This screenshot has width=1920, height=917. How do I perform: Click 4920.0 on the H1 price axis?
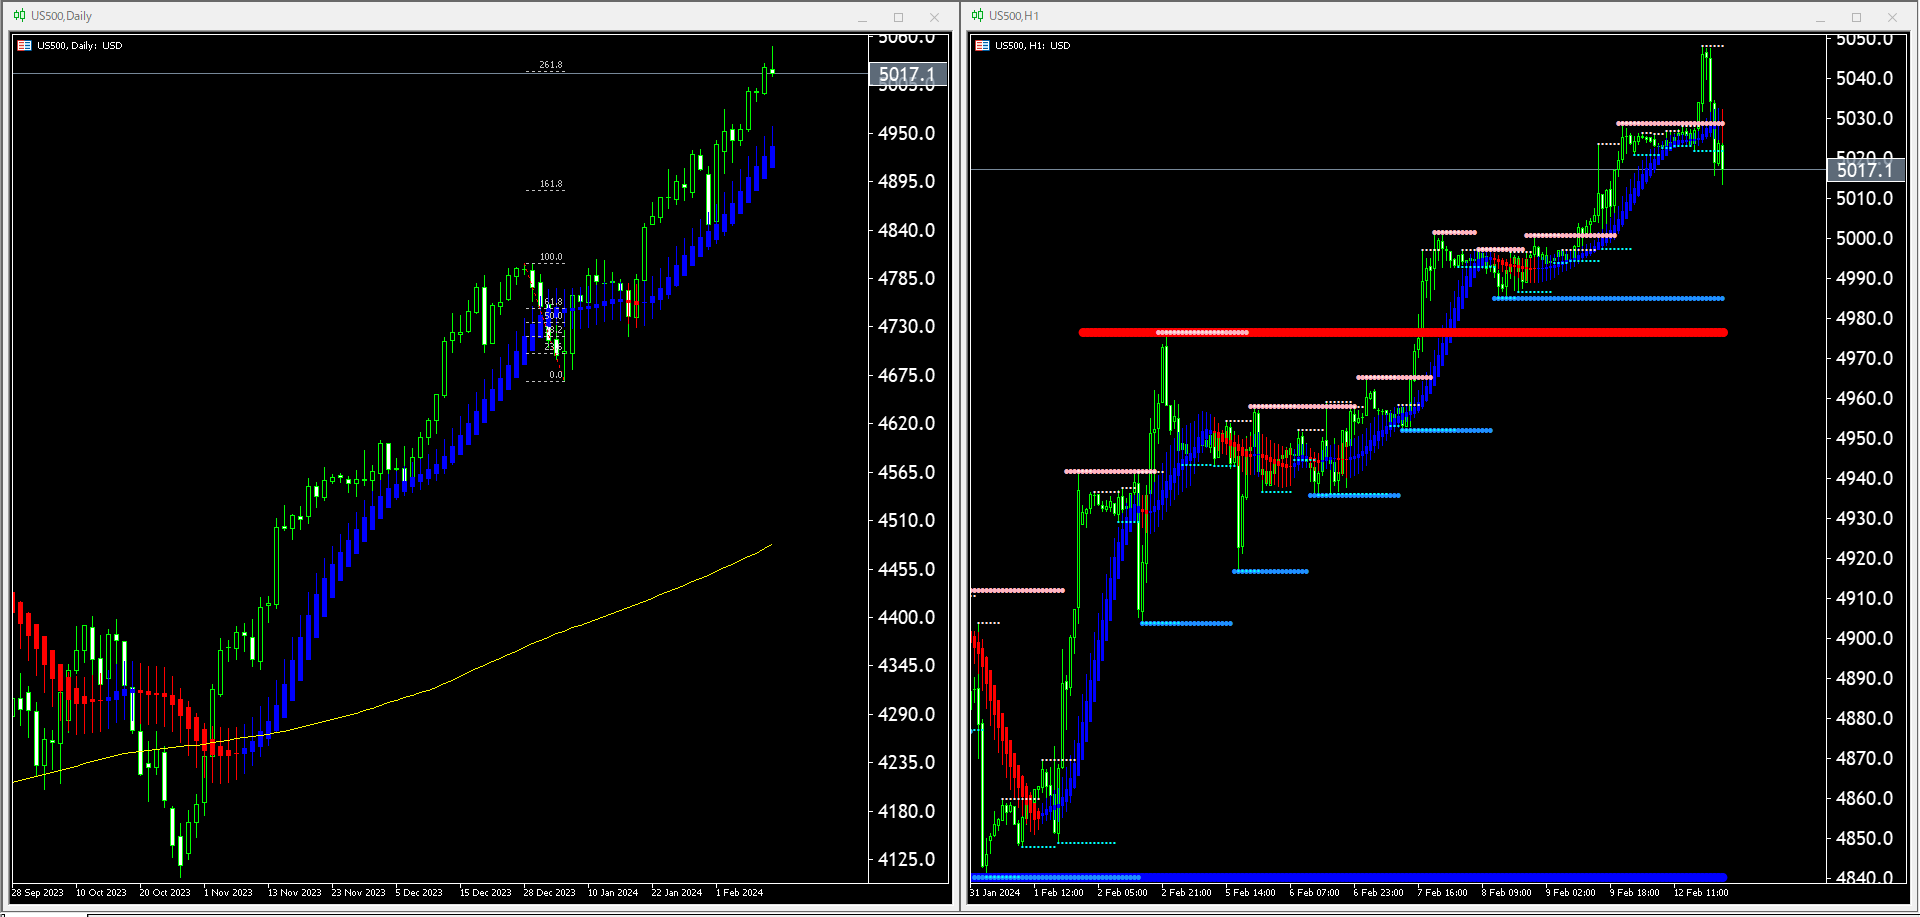1864,558
